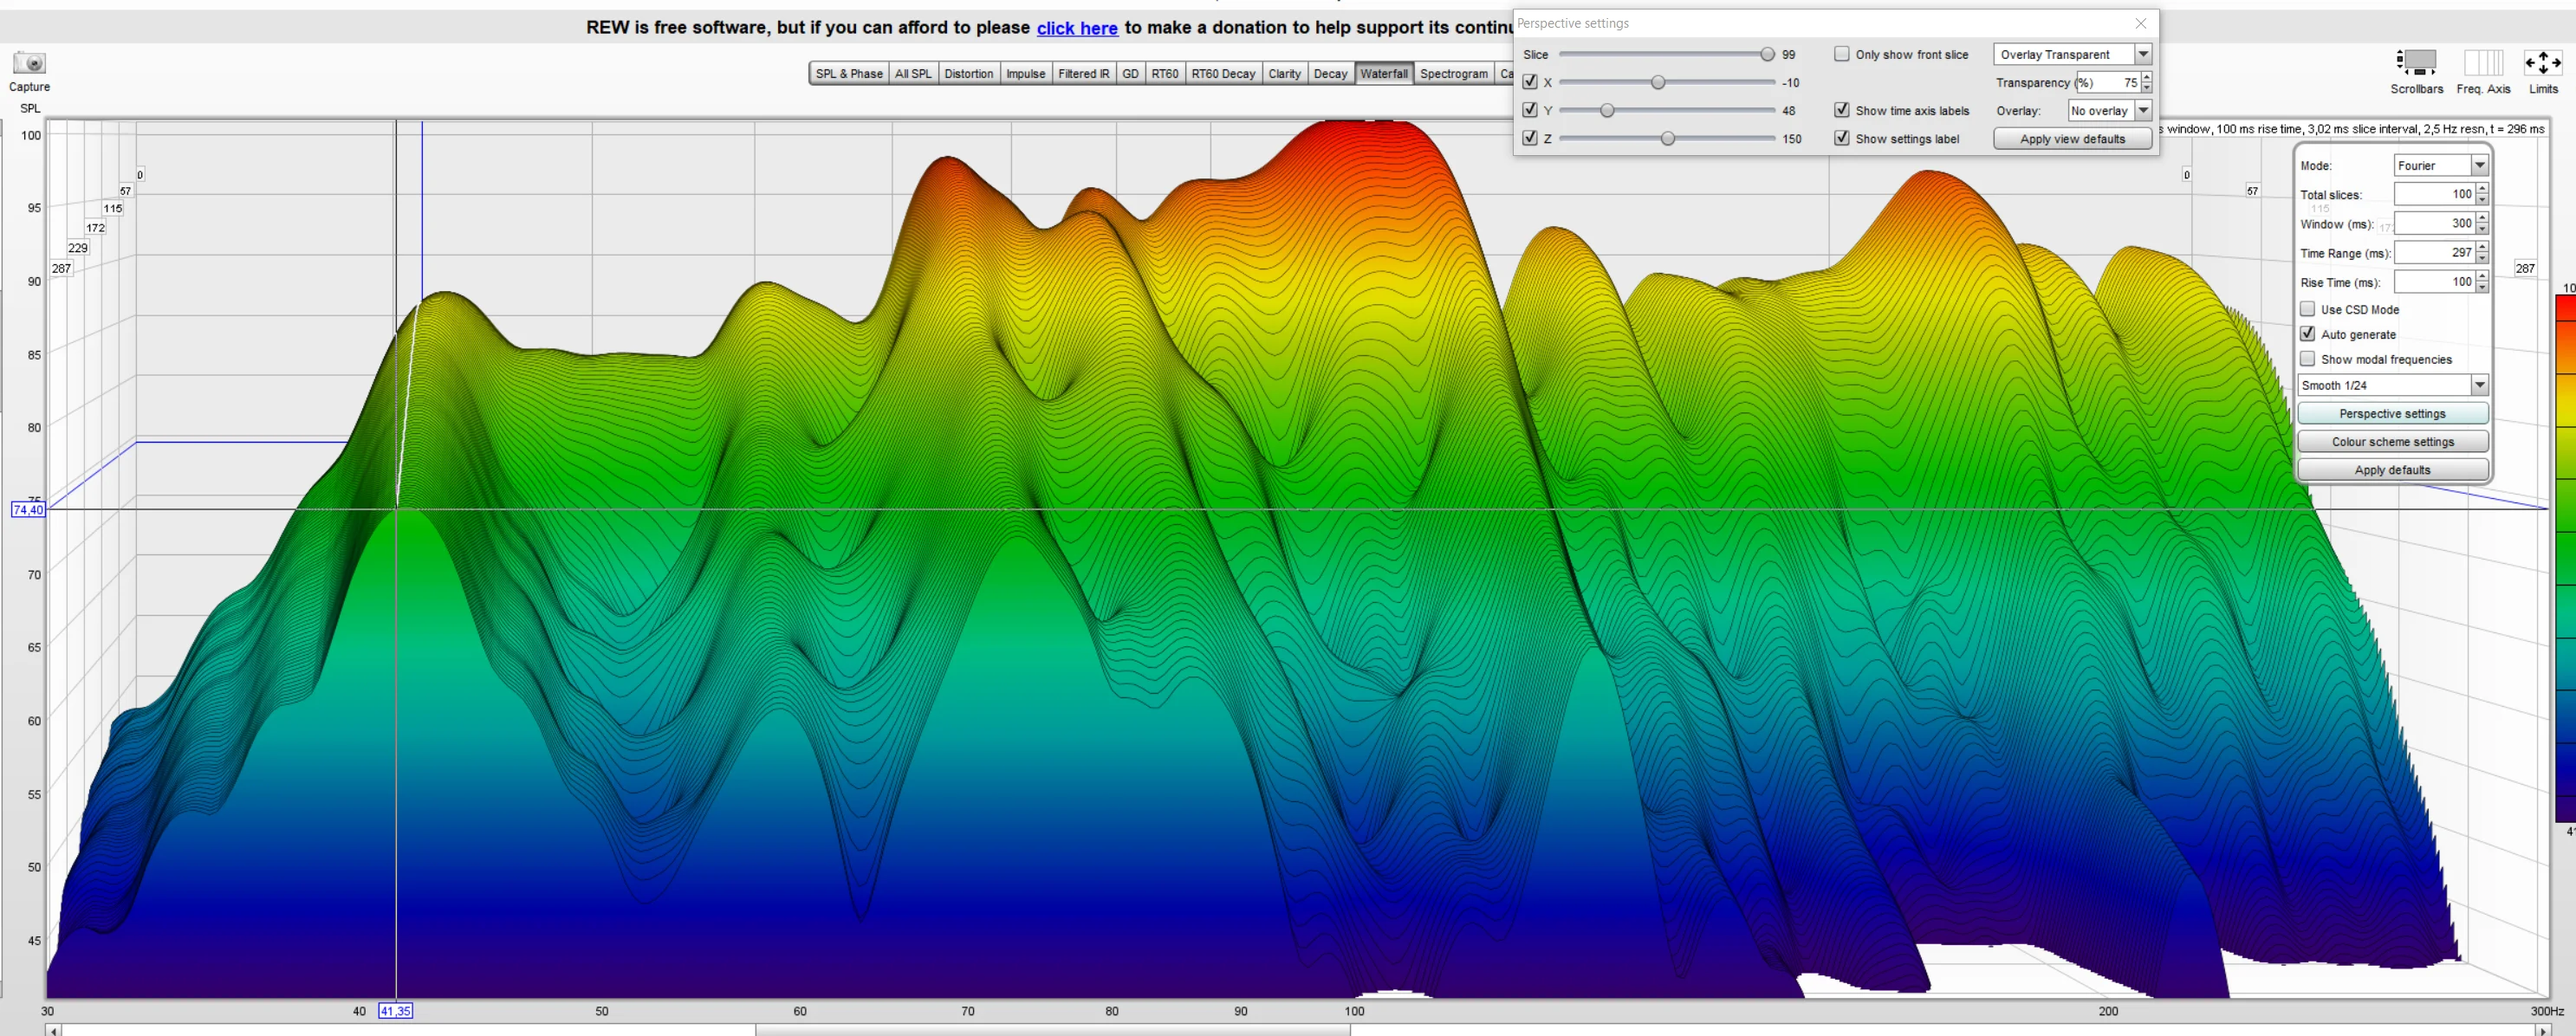The width and height of the screenshot is (2576, 1036).
Task: Switch to Filtered IR tab
Action: (x=1084, y=73)
